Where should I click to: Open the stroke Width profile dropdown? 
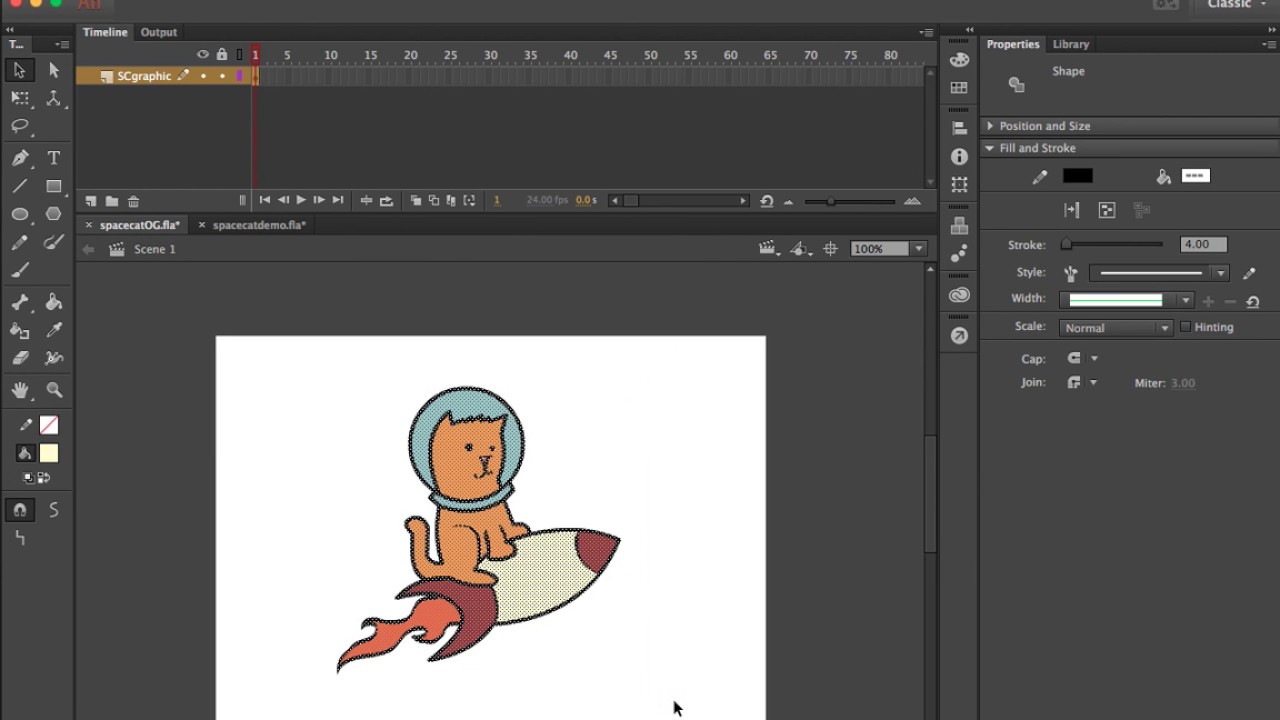1127,300
